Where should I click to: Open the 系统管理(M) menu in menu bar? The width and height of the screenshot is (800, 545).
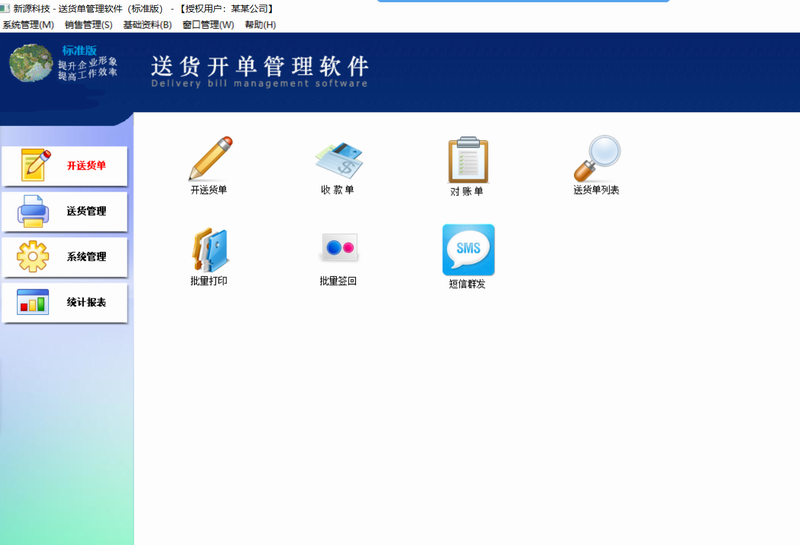click(x=28, y=25)
